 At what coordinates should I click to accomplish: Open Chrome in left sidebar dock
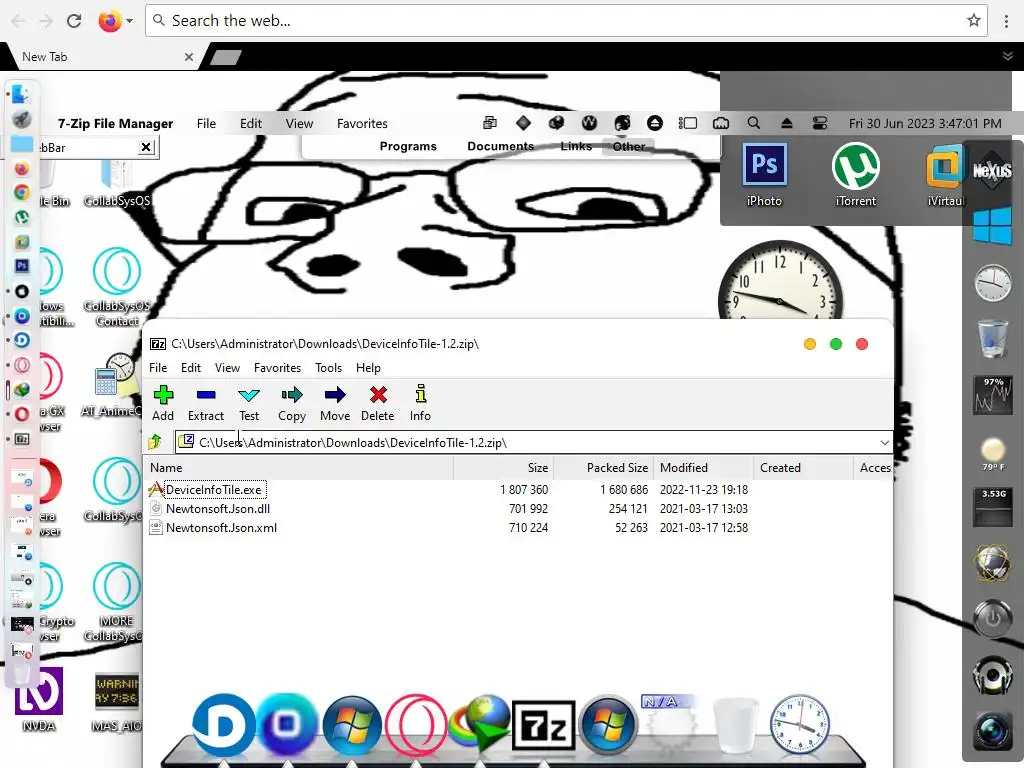[x=22, y=193]
